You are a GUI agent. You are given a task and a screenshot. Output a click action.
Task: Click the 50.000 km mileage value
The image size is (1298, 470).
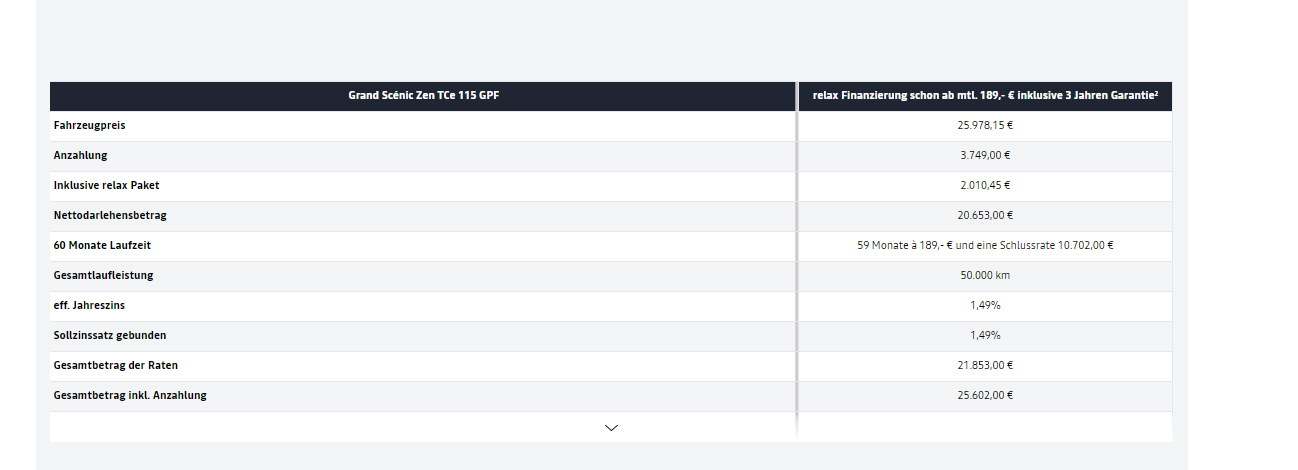click(x=985, y=276)
